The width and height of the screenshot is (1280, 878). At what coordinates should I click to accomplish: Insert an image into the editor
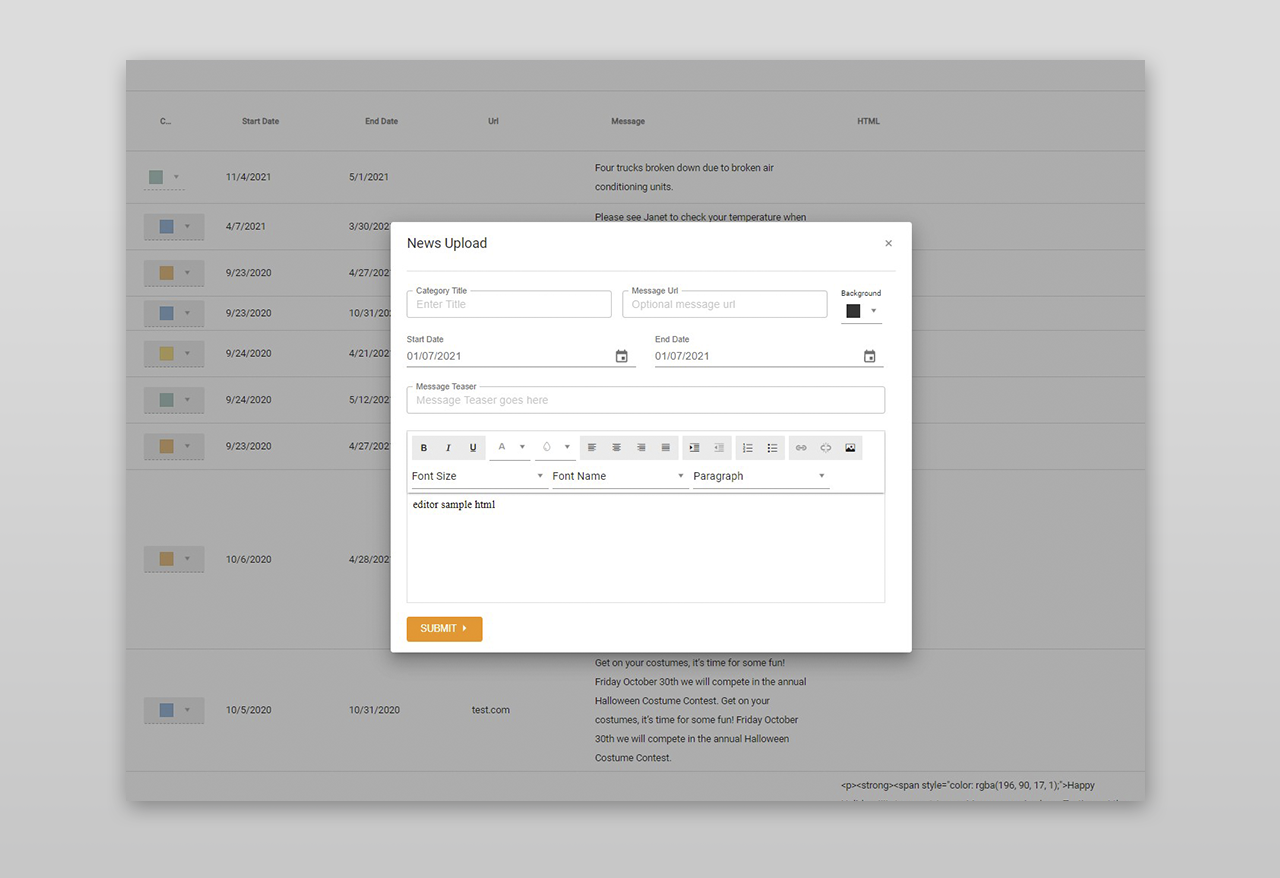(850, 448)
